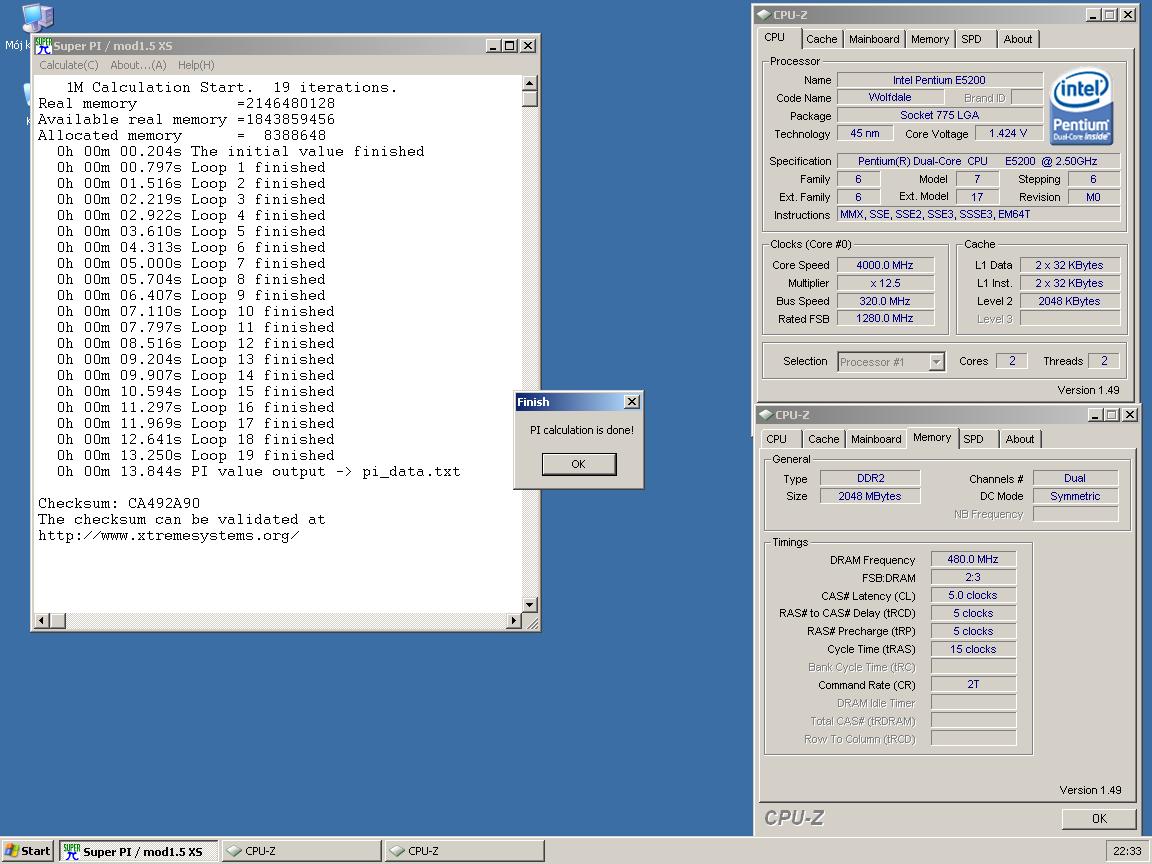1152x864 pixels.
Task: Open the Processor #1 selection dropdown
Action: (x=936, y=361)
